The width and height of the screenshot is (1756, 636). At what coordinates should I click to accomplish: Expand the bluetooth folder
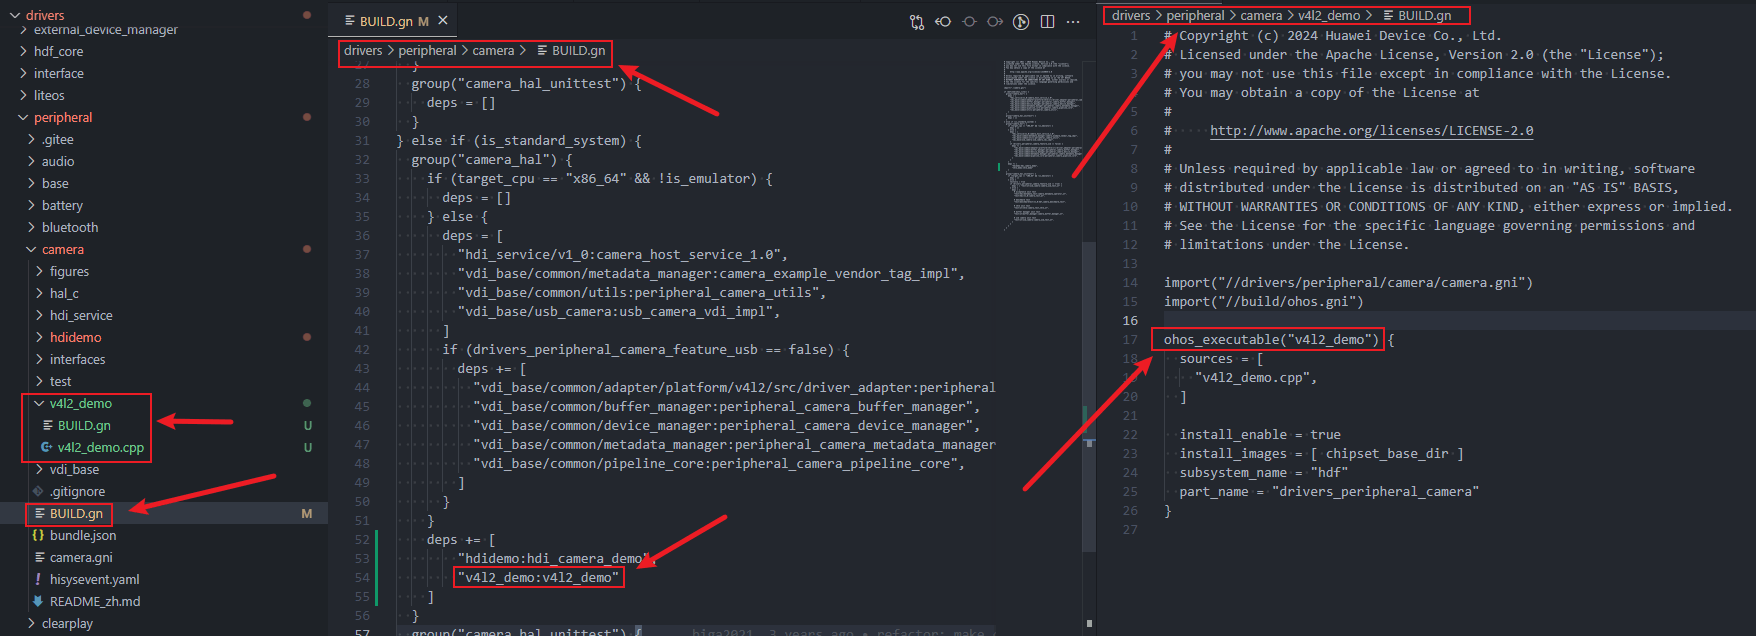31,227
